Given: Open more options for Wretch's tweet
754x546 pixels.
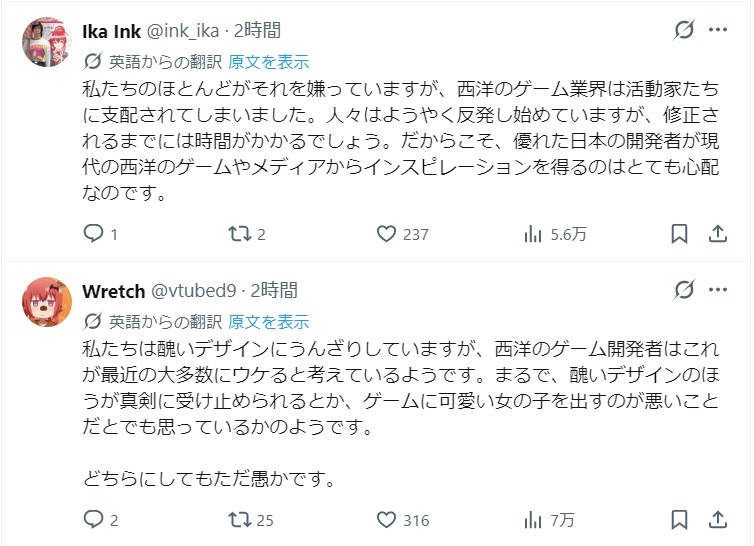Looking at the screenshot, I should pos(718,290).
